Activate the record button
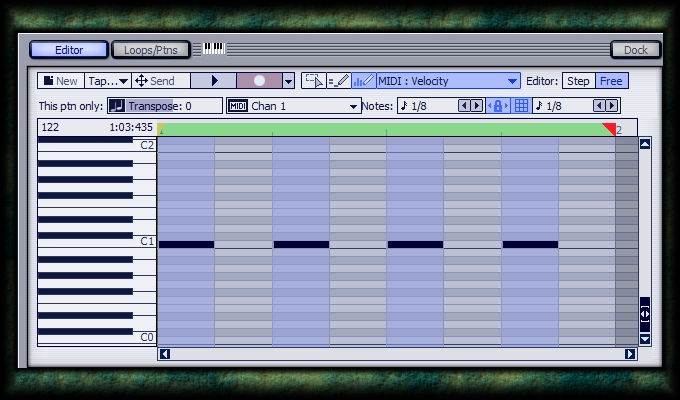680x400 pixels. click(259, 81)
